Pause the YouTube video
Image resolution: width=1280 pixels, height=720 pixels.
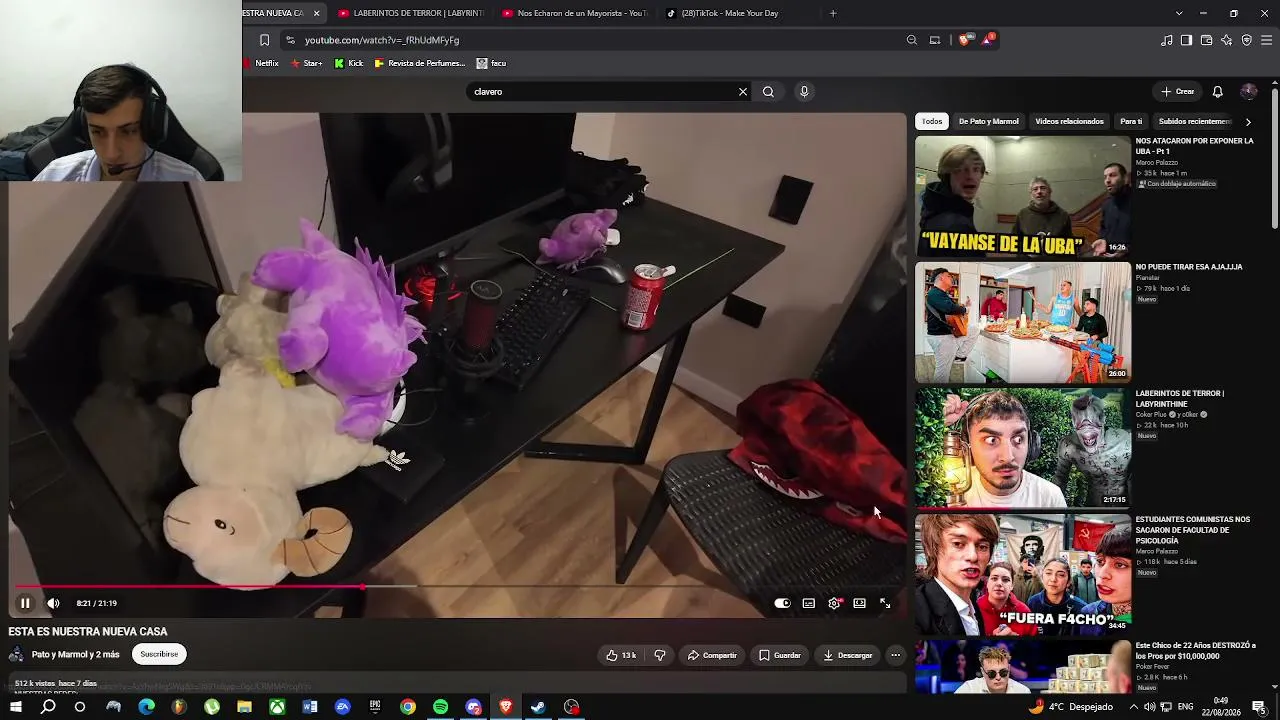(x=25, y=603)
